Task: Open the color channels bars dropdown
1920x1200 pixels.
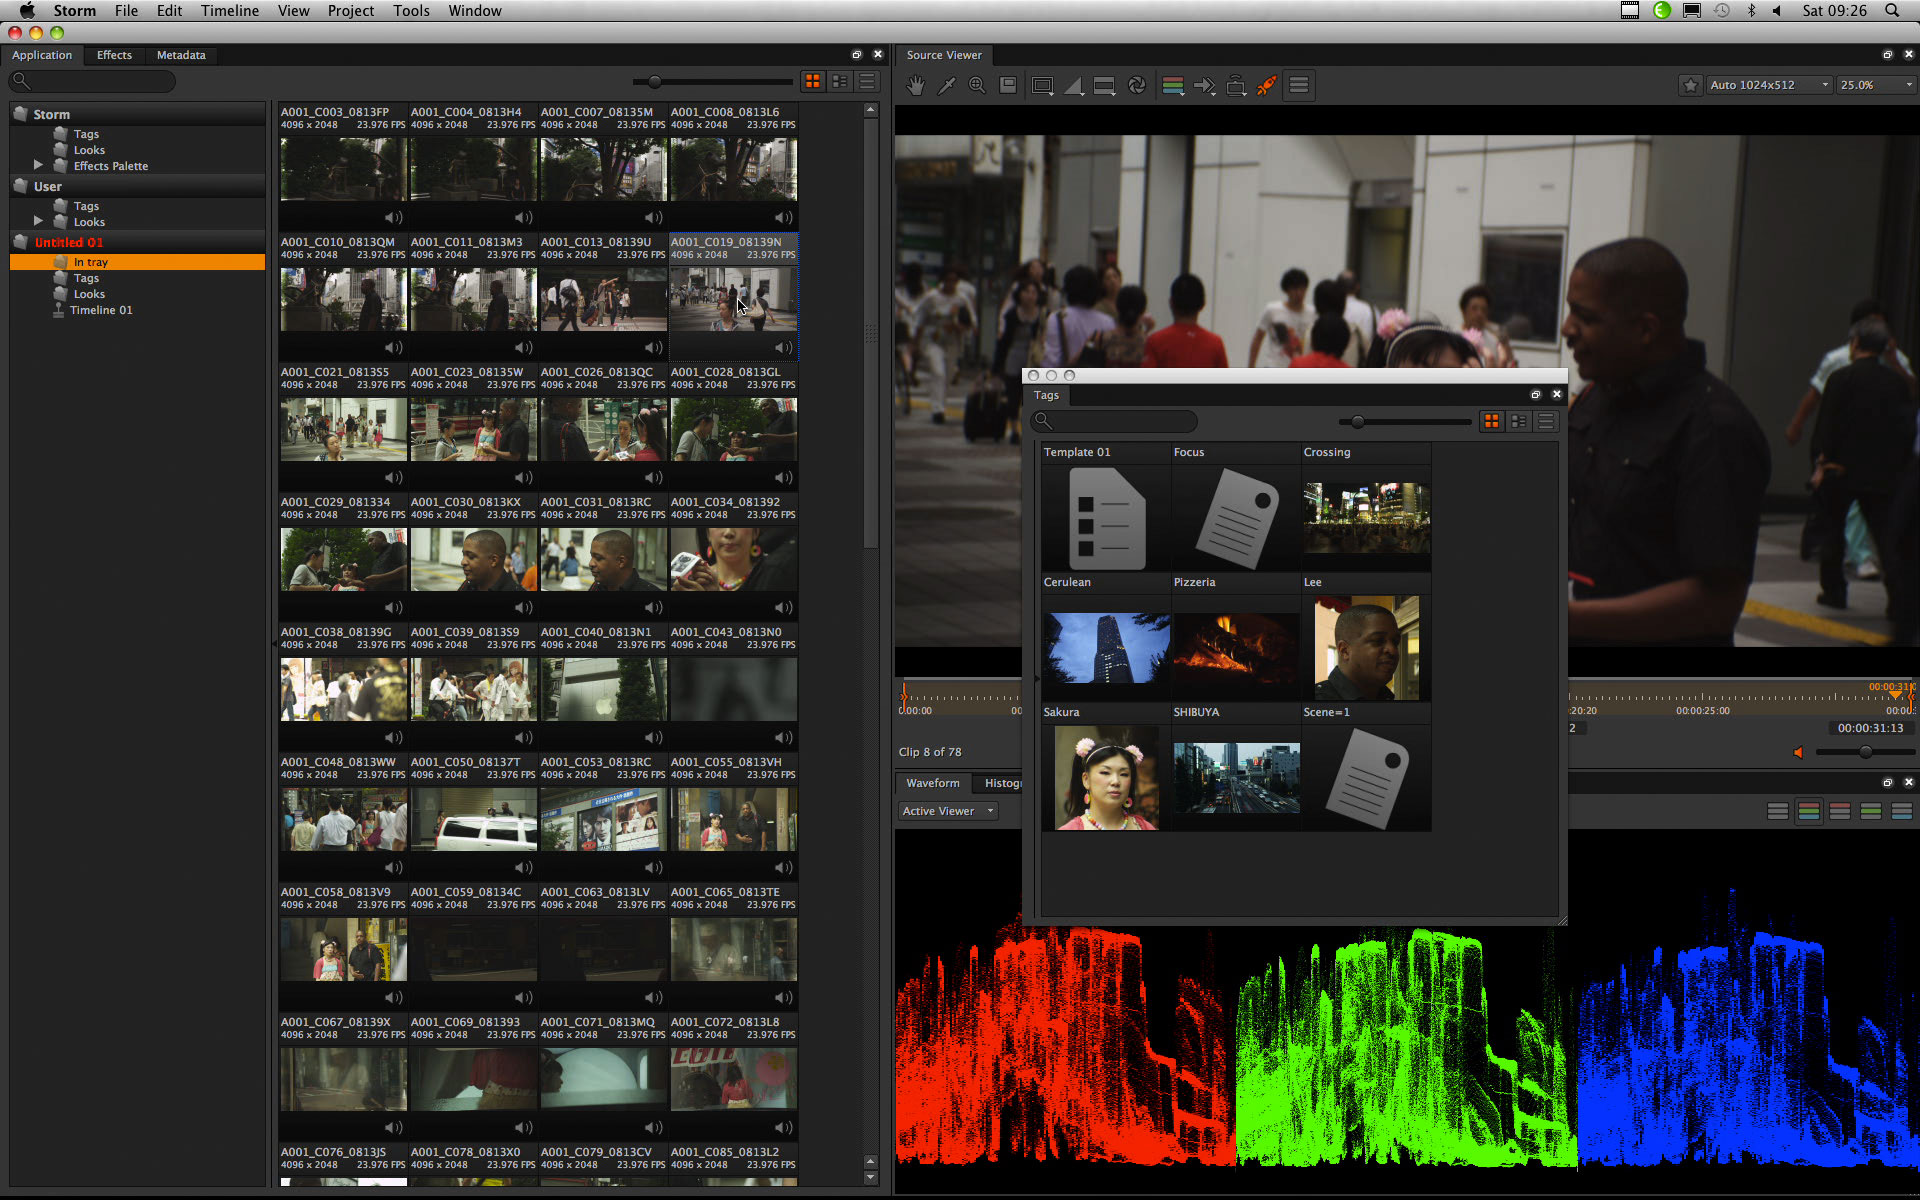Action: click(x=1173, y=86)
